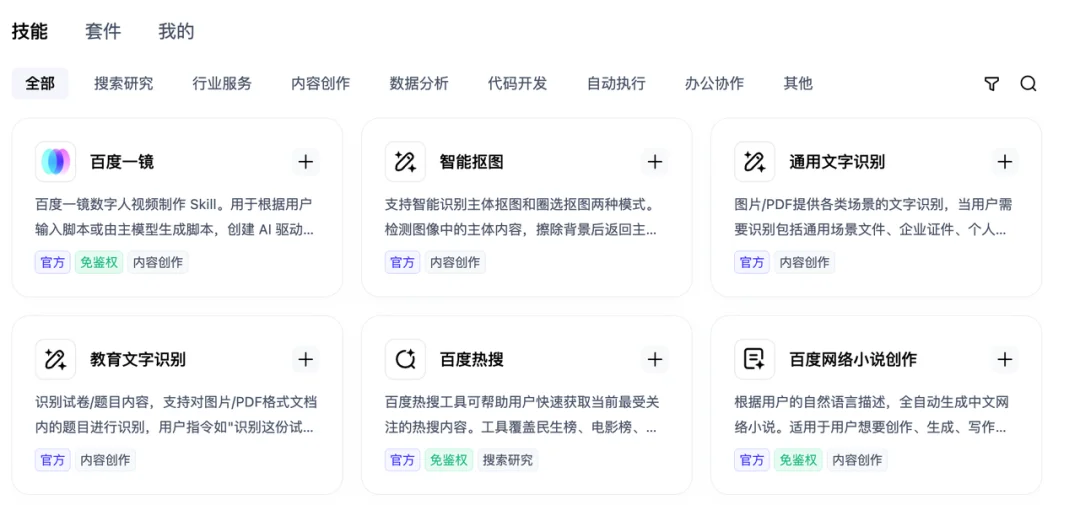Viewport: 1080px width, 505px height.
Task: Add the 百度网络小说创作 skill with plus
Action: tap(1005, 360)
